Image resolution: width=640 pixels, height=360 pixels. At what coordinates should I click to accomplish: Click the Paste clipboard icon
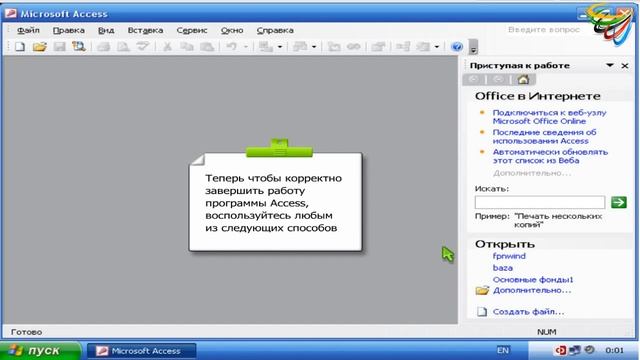pos(207,47)
